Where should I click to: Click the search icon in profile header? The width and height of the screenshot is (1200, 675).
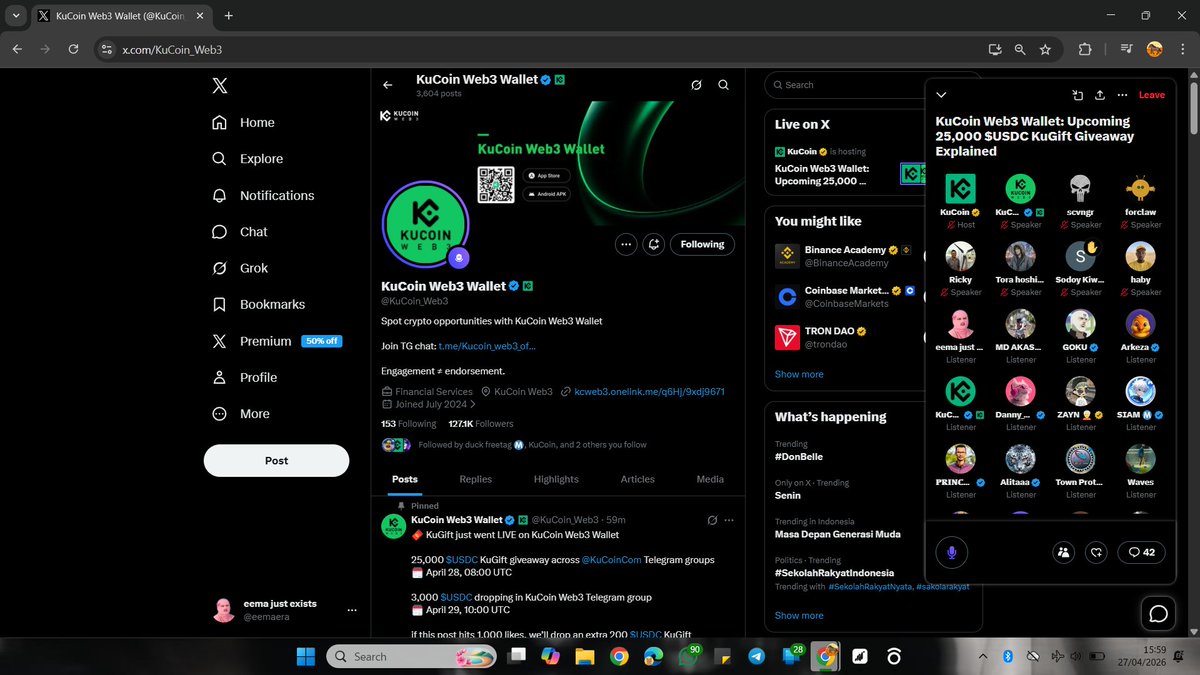click(x=723, y=85)
